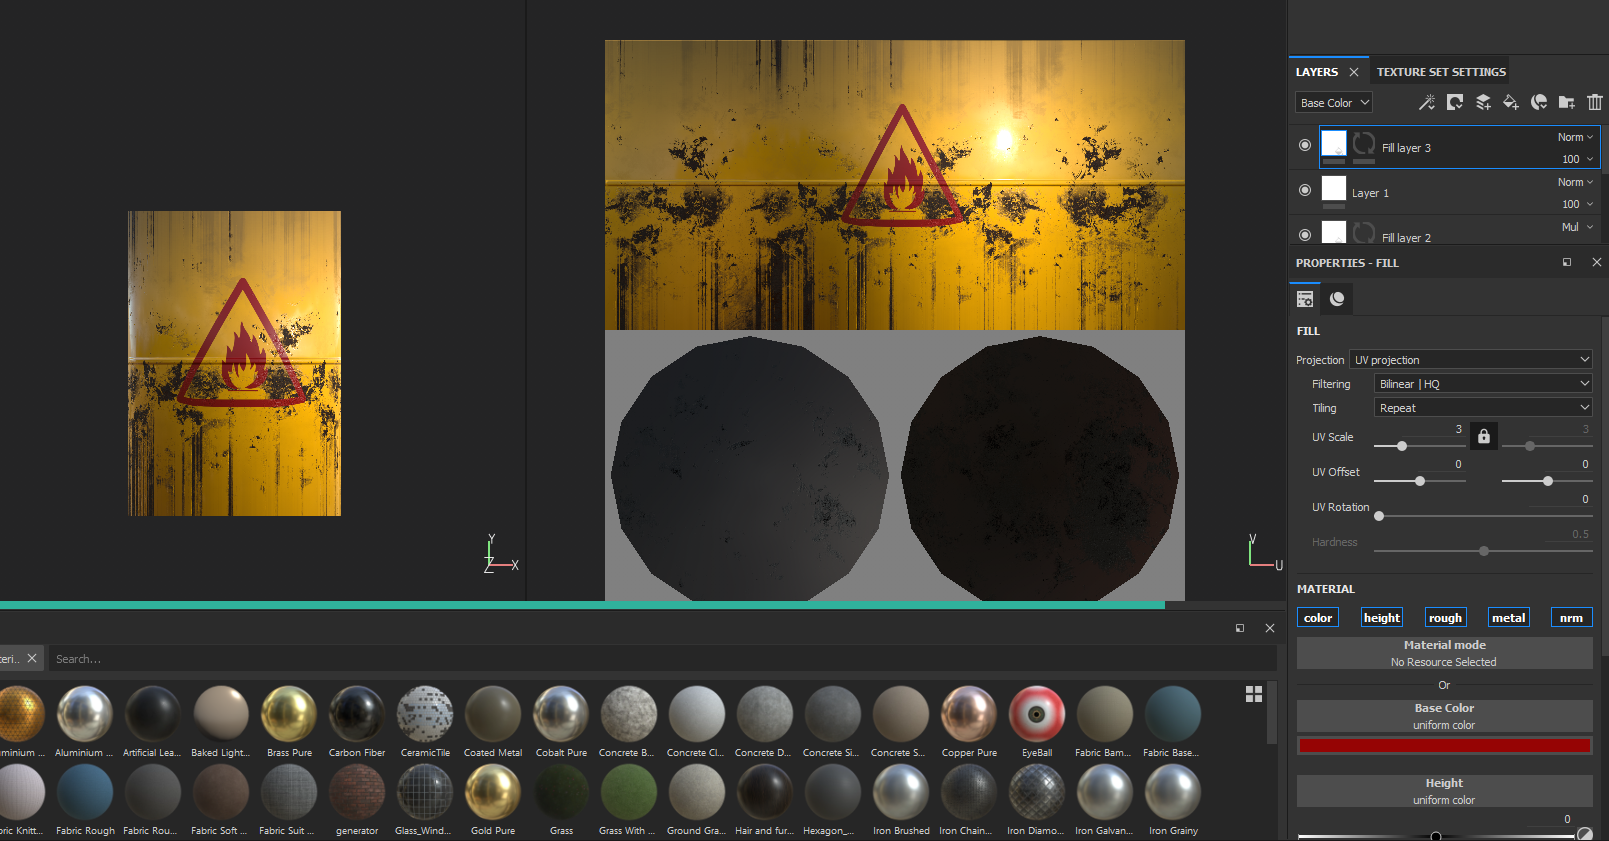Open the Base Color channel dropdown

click(1334, 103)
